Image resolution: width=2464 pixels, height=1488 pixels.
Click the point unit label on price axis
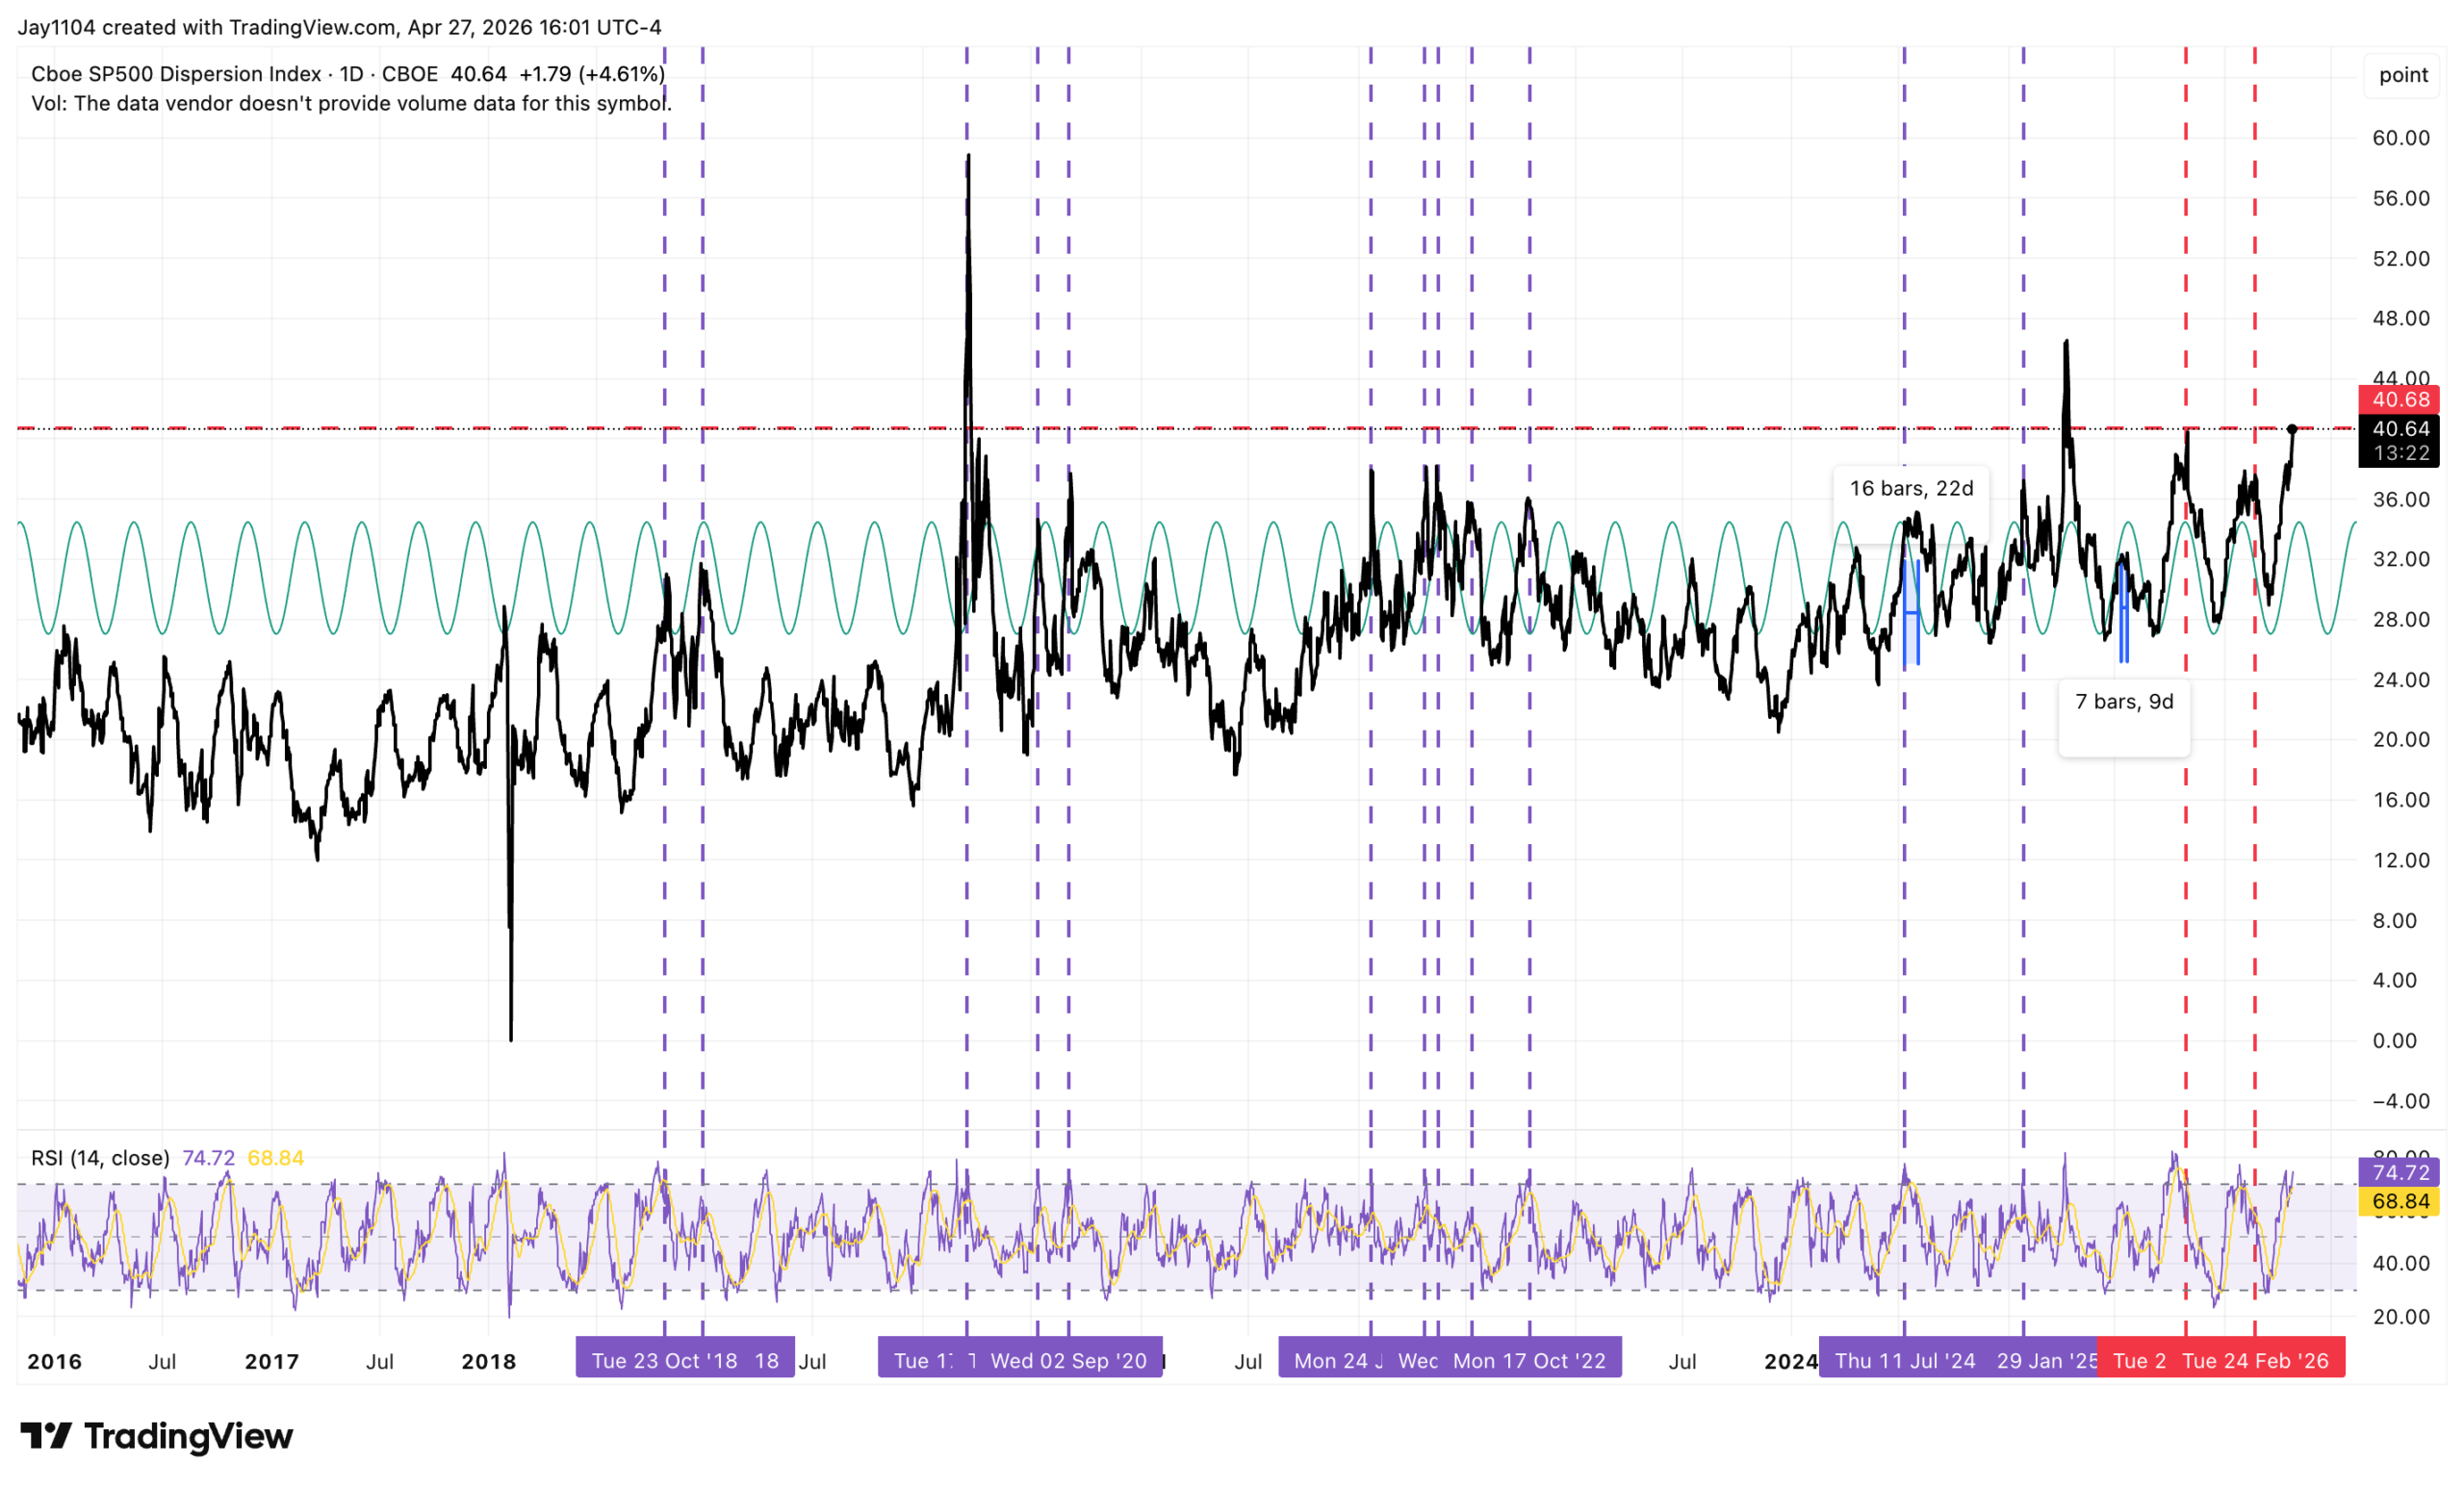tap(2403, 75)
